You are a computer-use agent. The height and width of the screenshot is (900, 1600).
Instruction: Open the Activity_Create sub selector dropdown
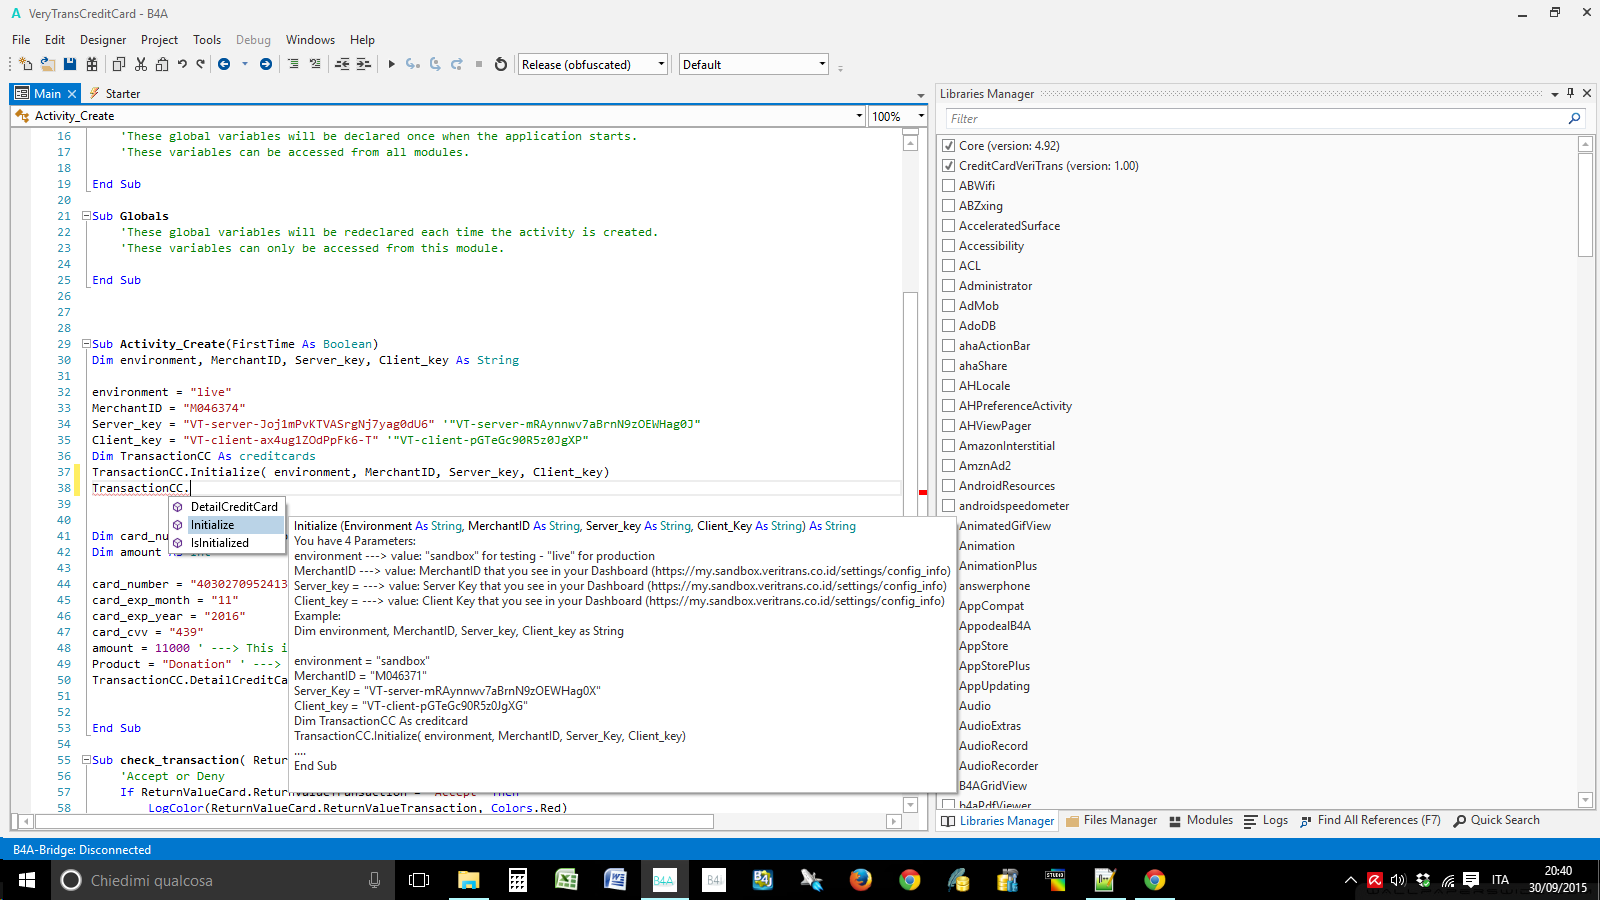[x=859, y=116]
